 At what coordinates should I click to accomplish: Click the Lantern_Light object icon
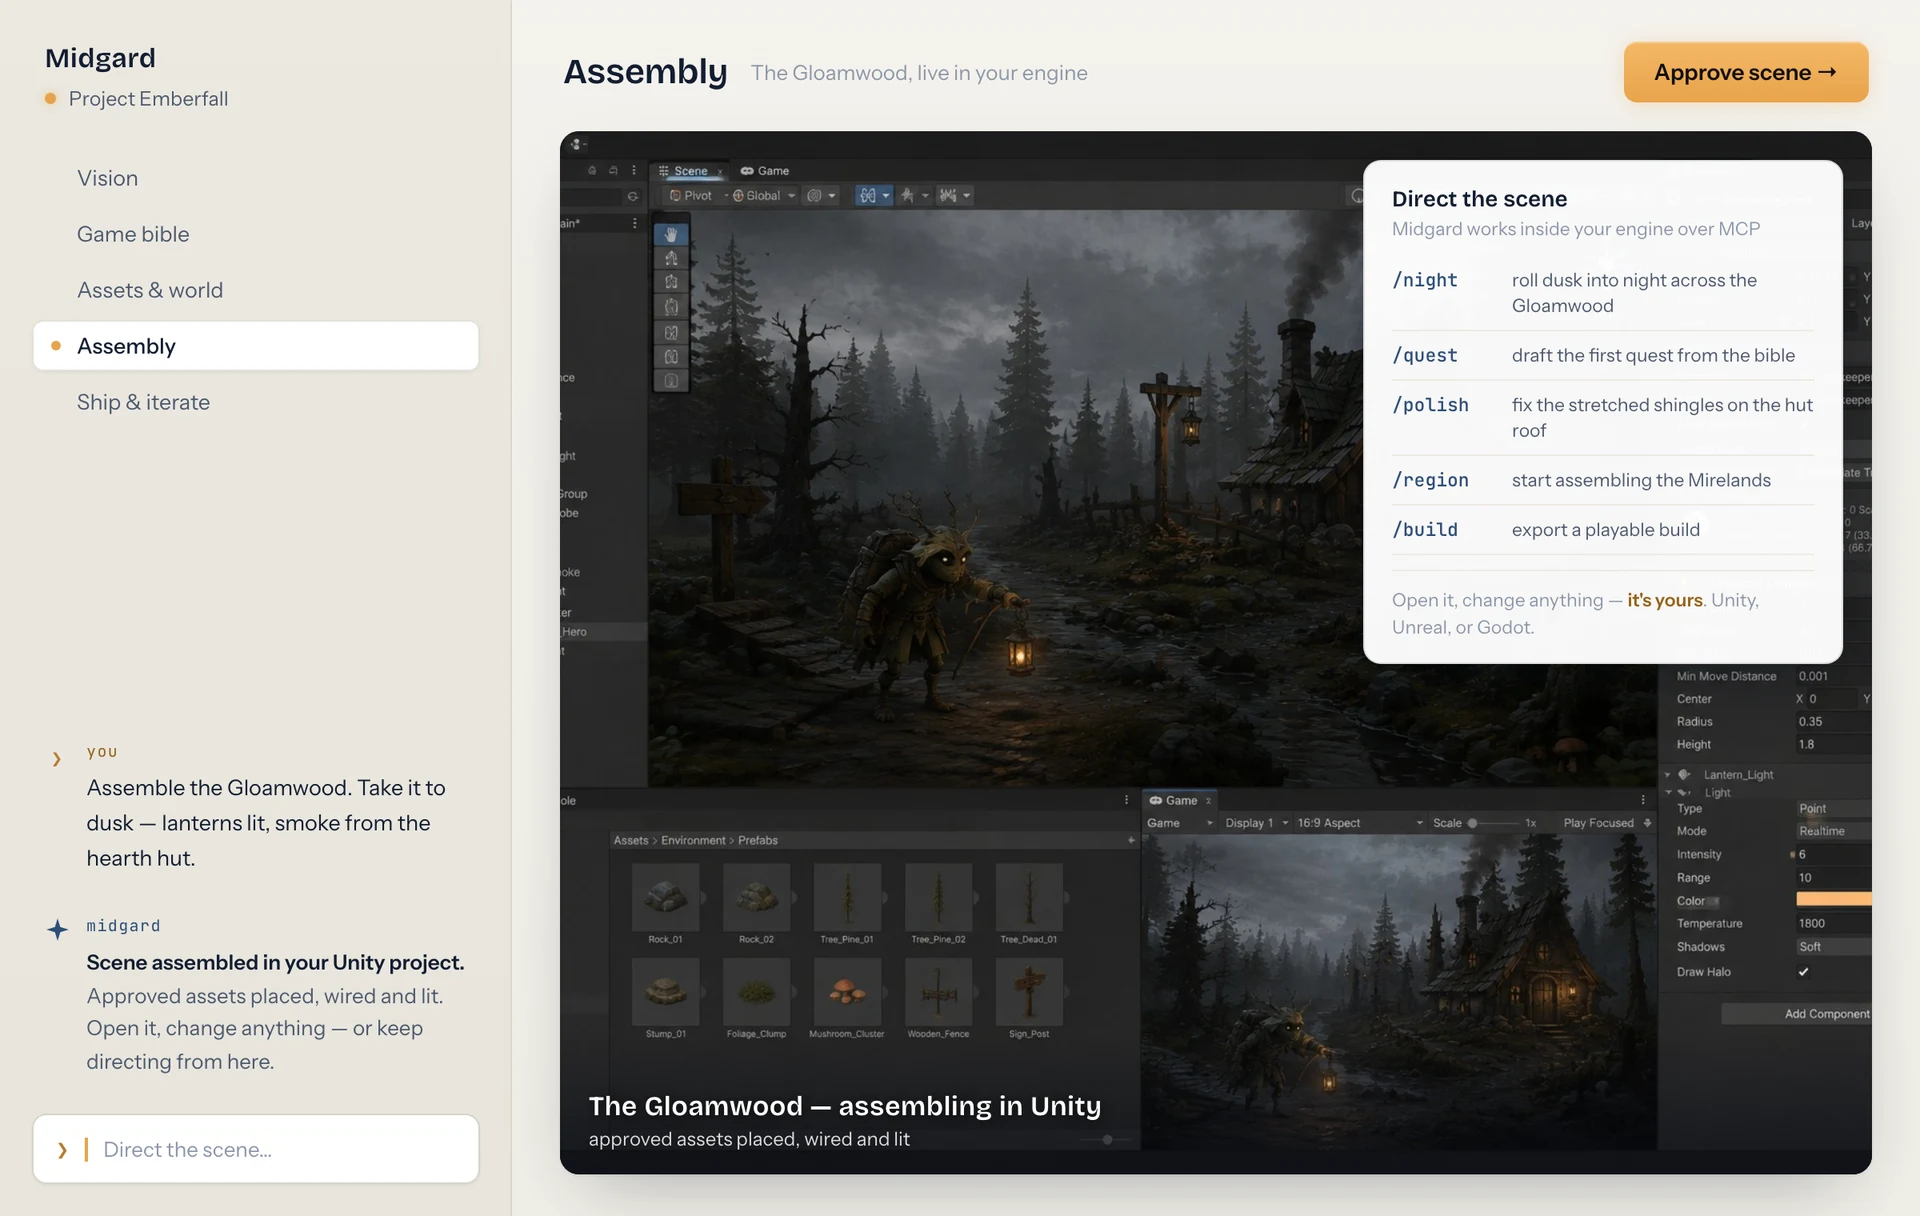coord(1685,775)
